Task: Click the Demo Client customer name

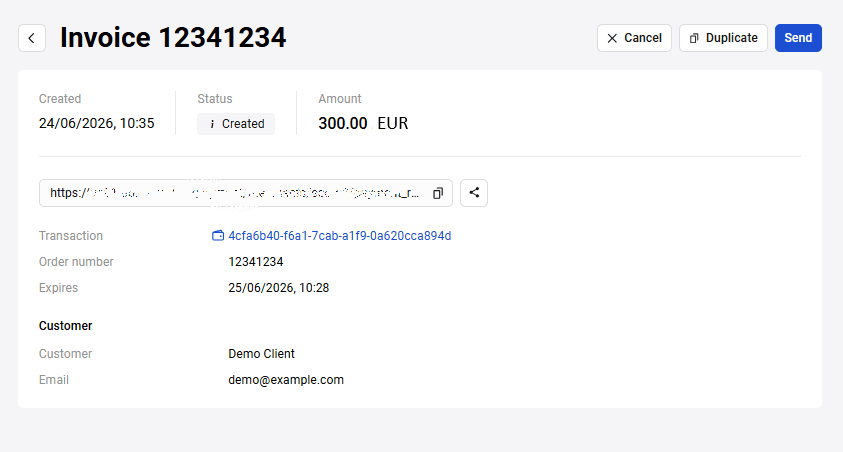Action: [x=261, y=354]
